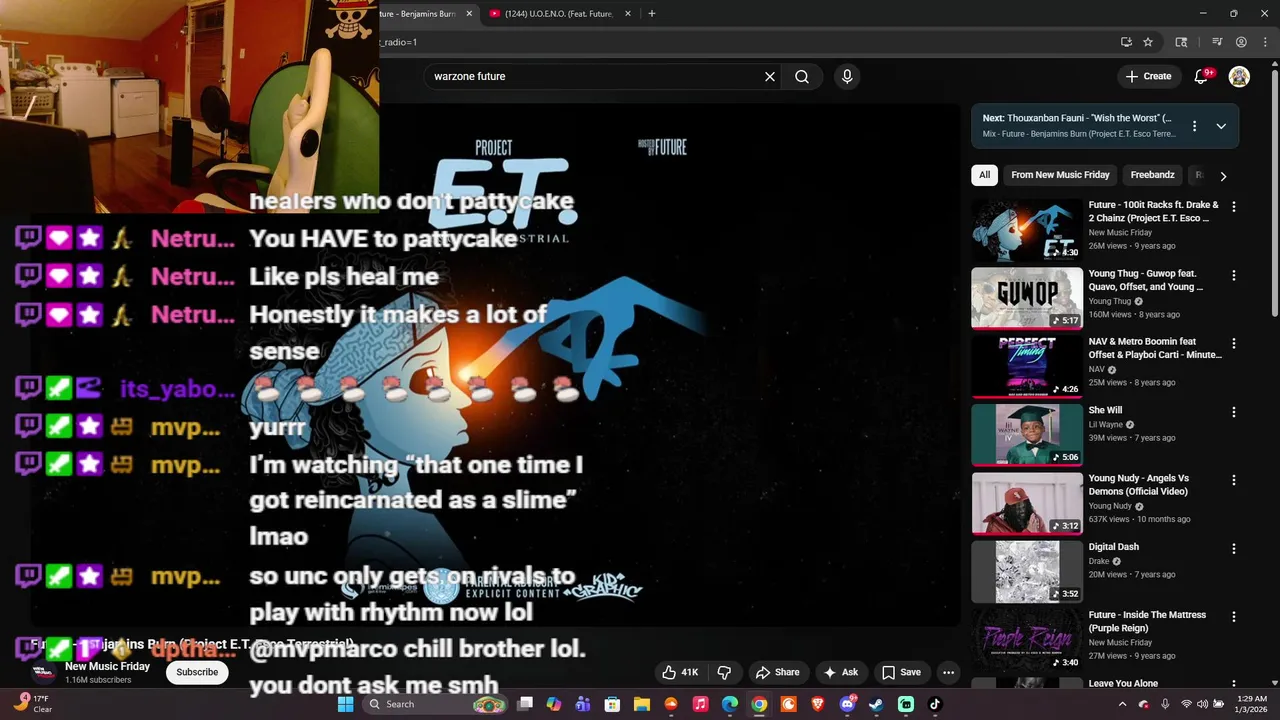Open the Chrome profile icon
This screenshot has width=1280, height=720.
pyautogui.click(x=1241, y=42)
